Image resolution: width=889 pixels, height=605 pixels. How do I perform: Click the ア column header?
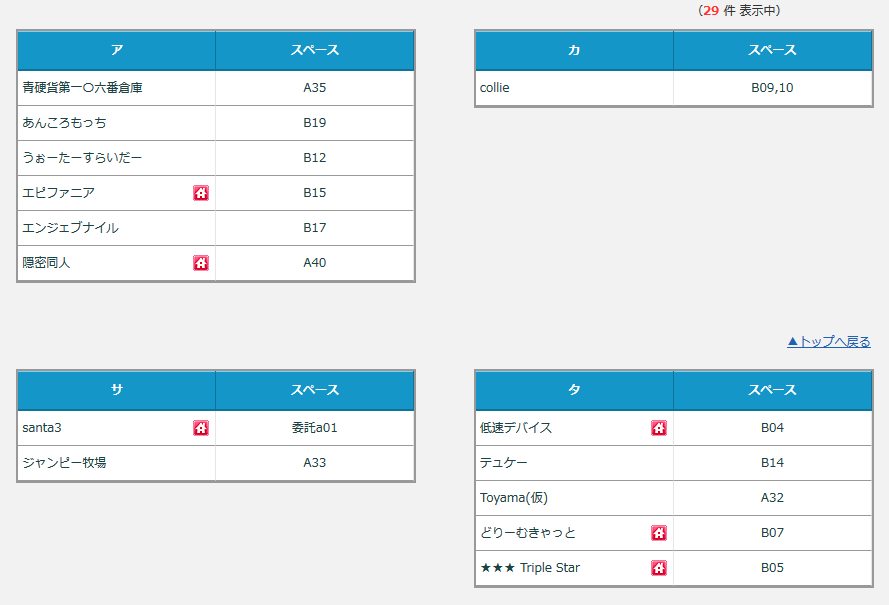click(117, 50)
